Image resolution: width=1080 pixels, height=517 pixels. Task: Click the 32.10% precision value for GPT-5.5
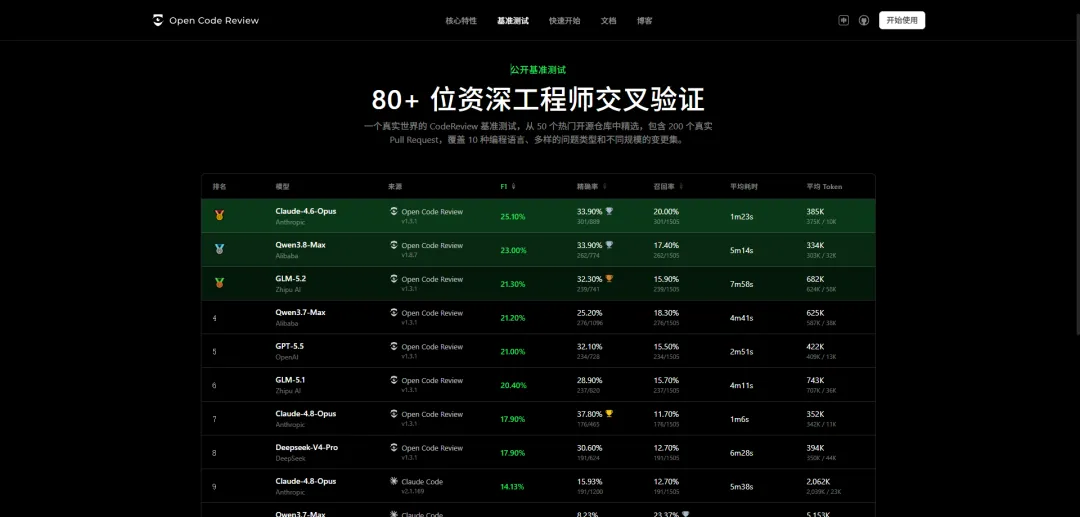[590, 346]
